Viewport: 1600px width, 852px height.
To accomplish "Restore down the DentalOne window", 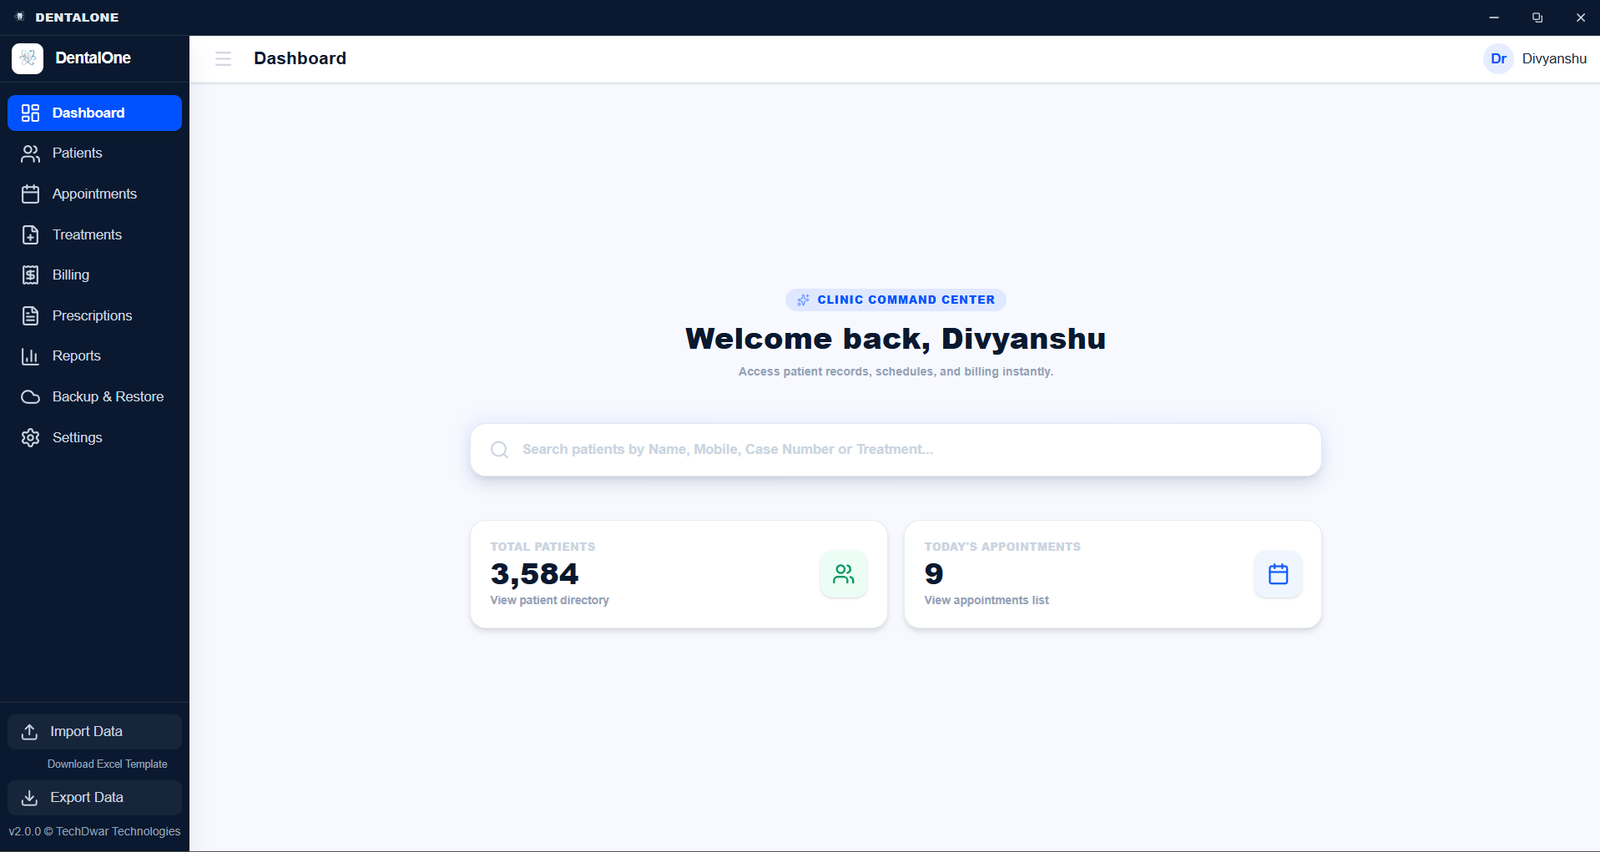I will (1537, 18).
